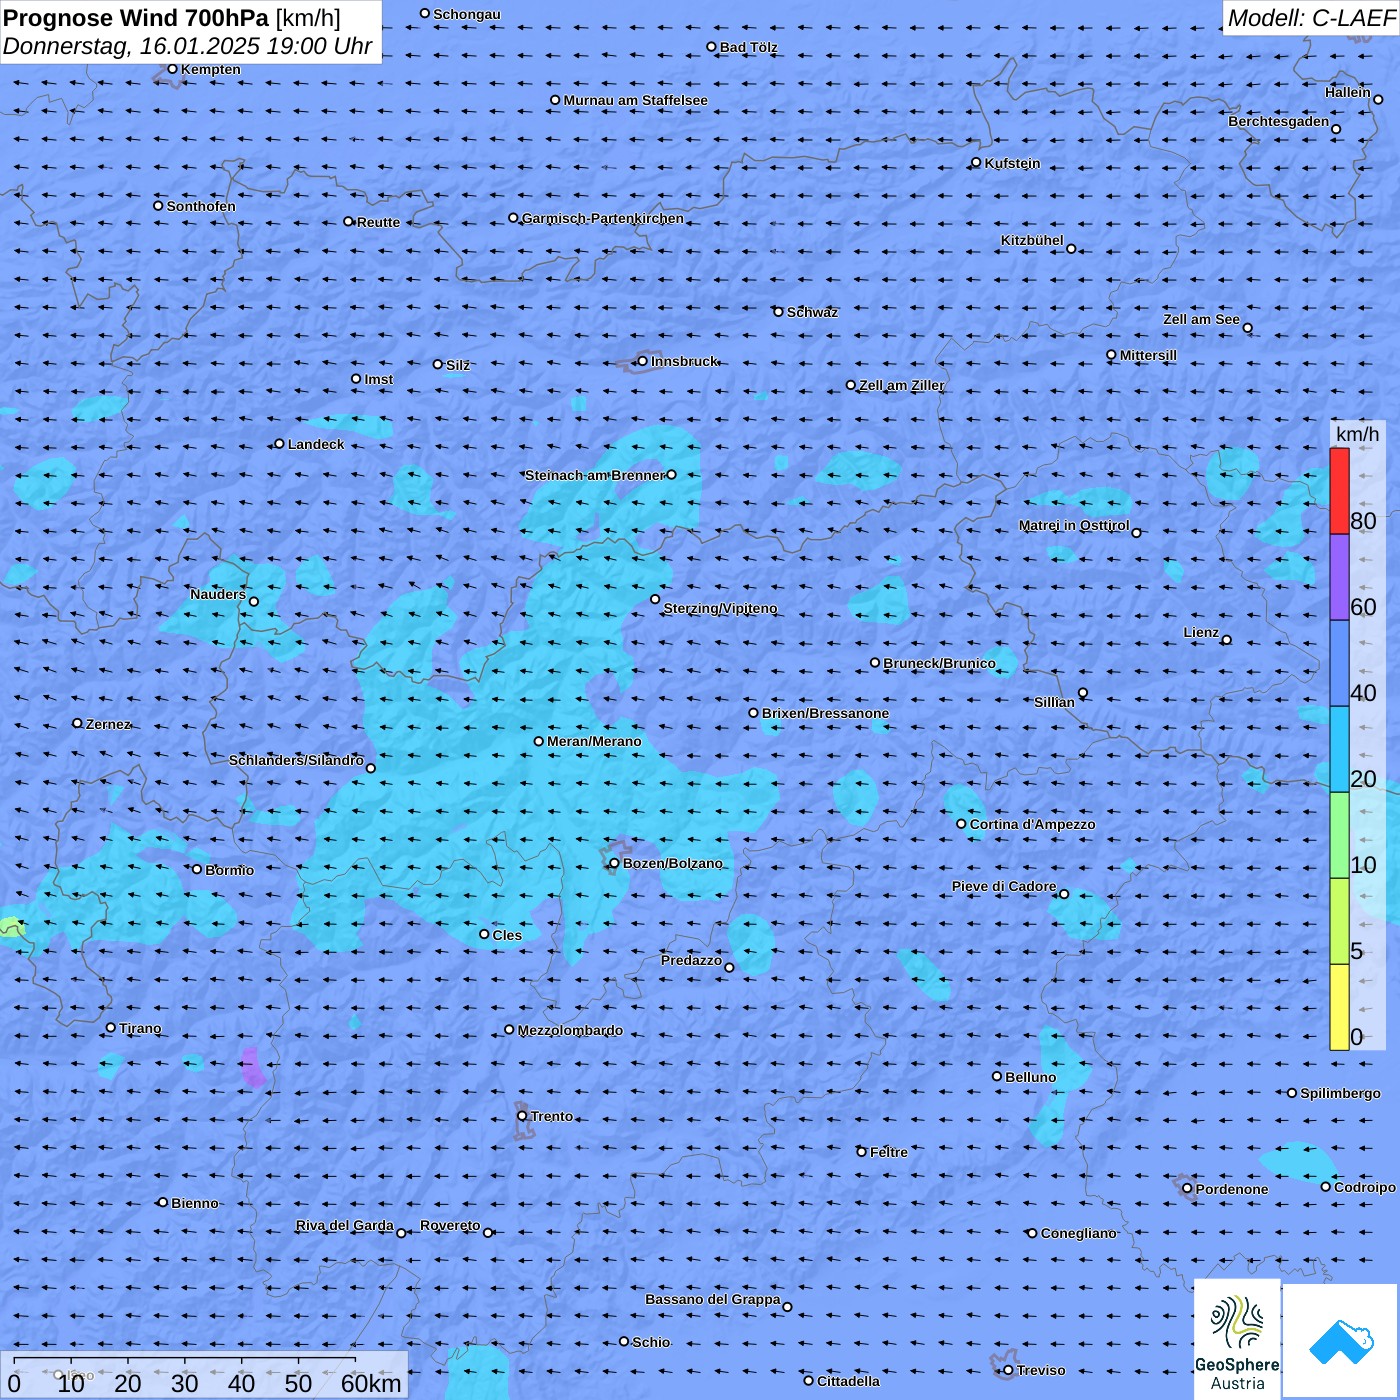
Task: Click the Zell am Ziller label
Action: [901, 385]
